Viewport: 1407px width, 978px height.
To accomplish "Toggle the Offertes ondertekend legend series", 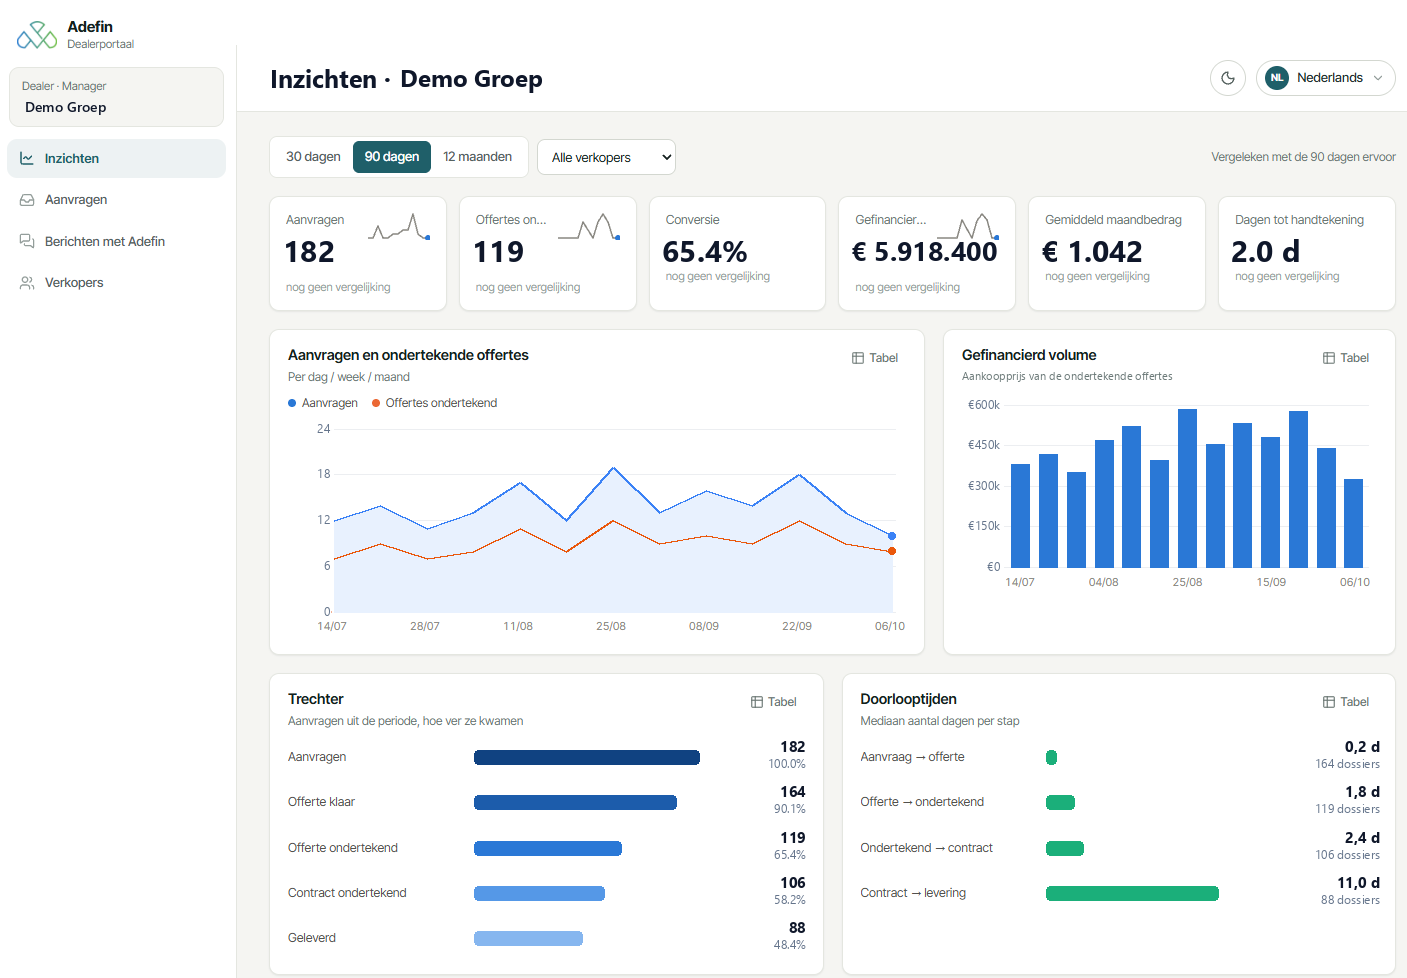I will click(x=434, y=403).
